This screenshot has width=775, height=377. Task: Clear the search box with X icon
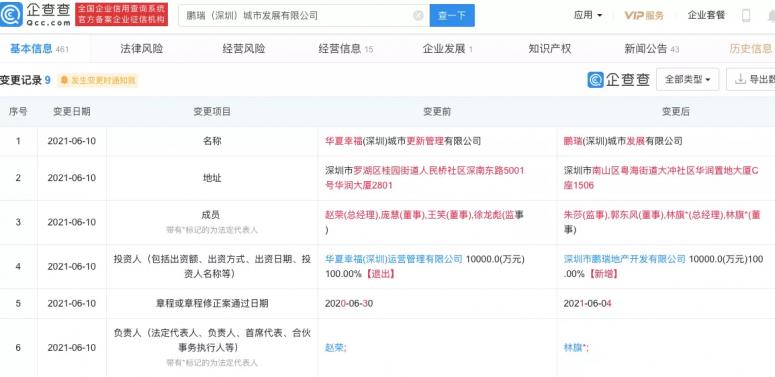(418, 16)
